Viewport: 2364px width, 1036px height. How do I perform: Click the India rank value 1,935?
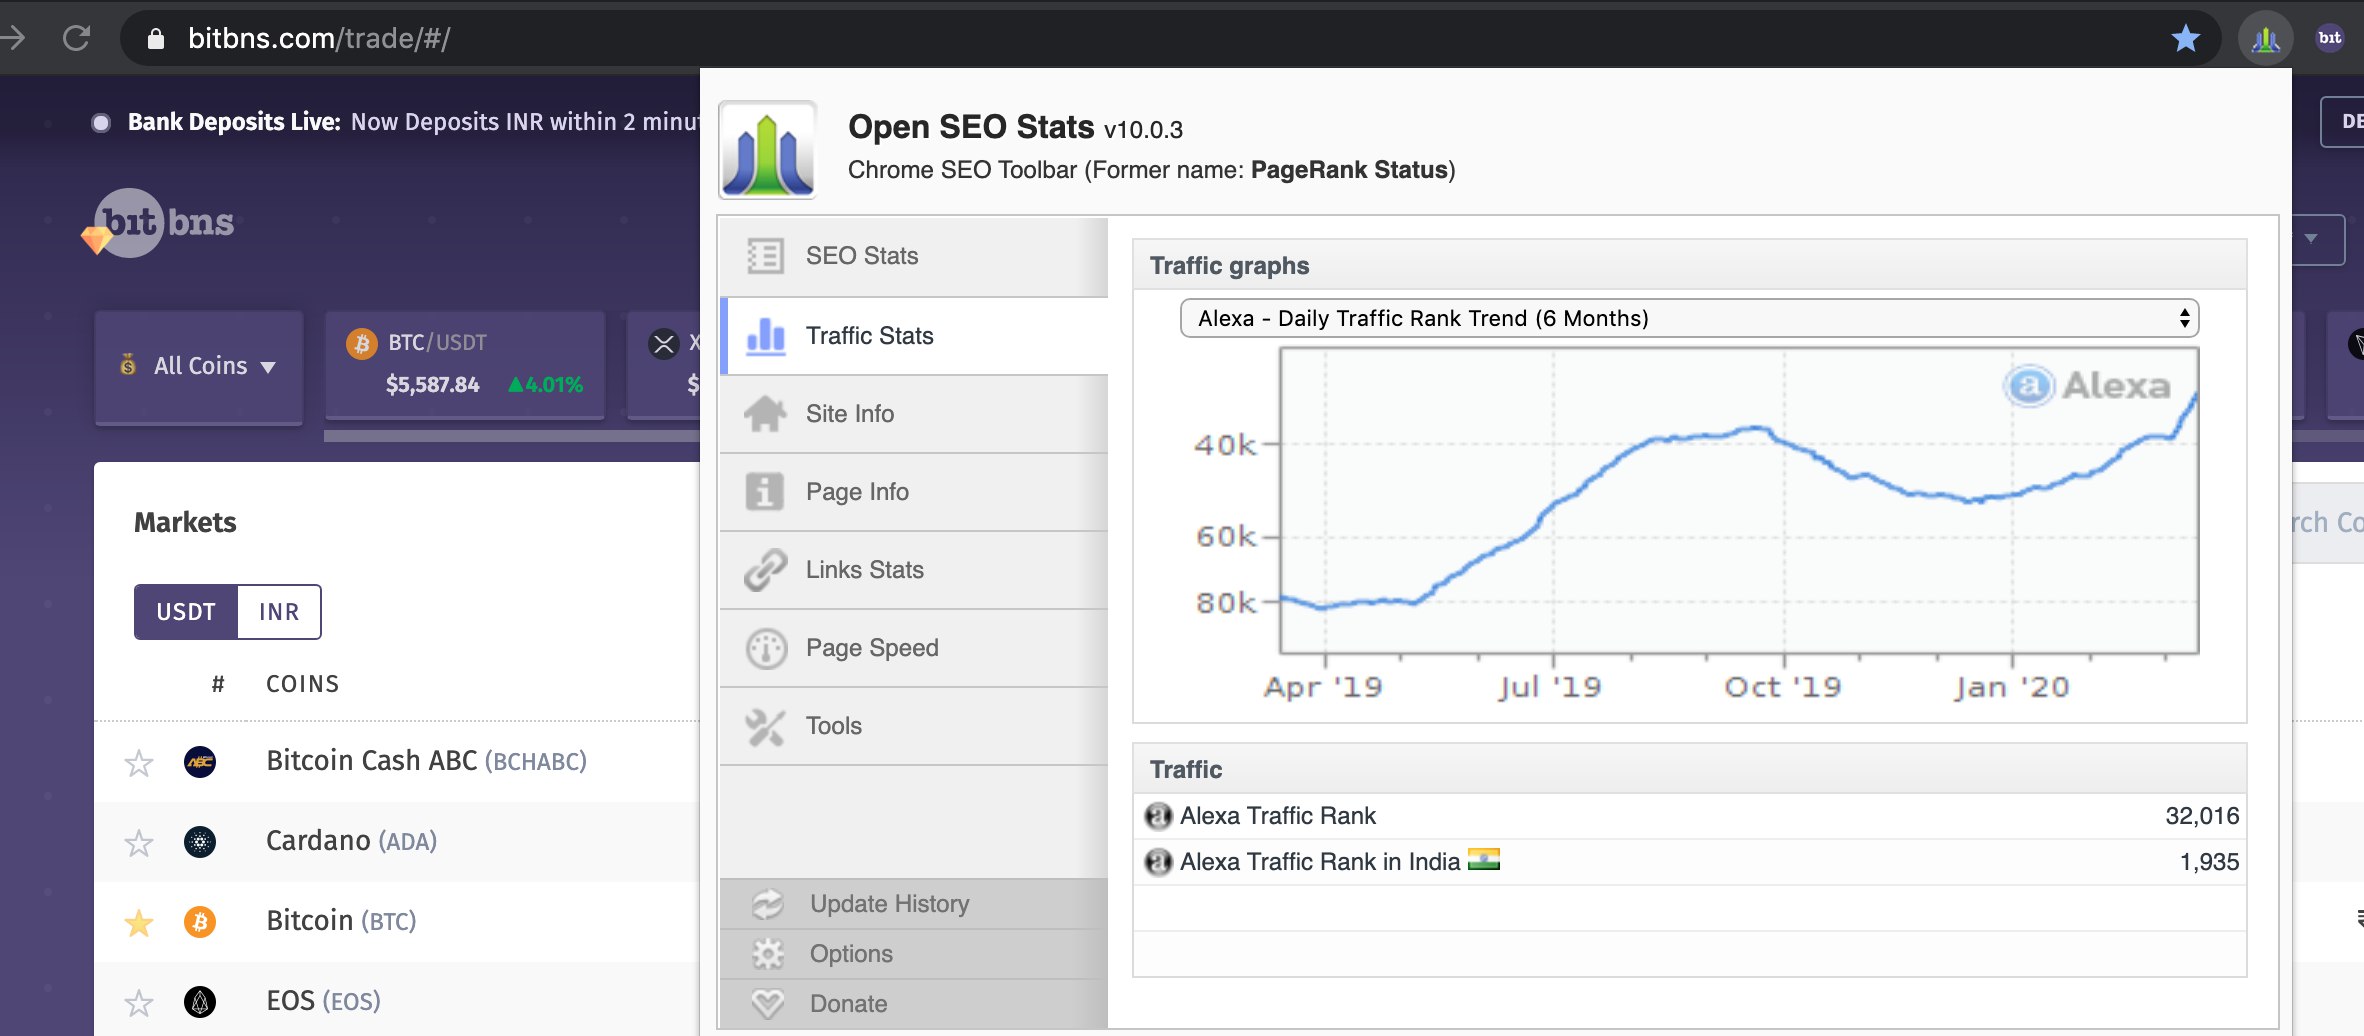tap(2209, 862)
